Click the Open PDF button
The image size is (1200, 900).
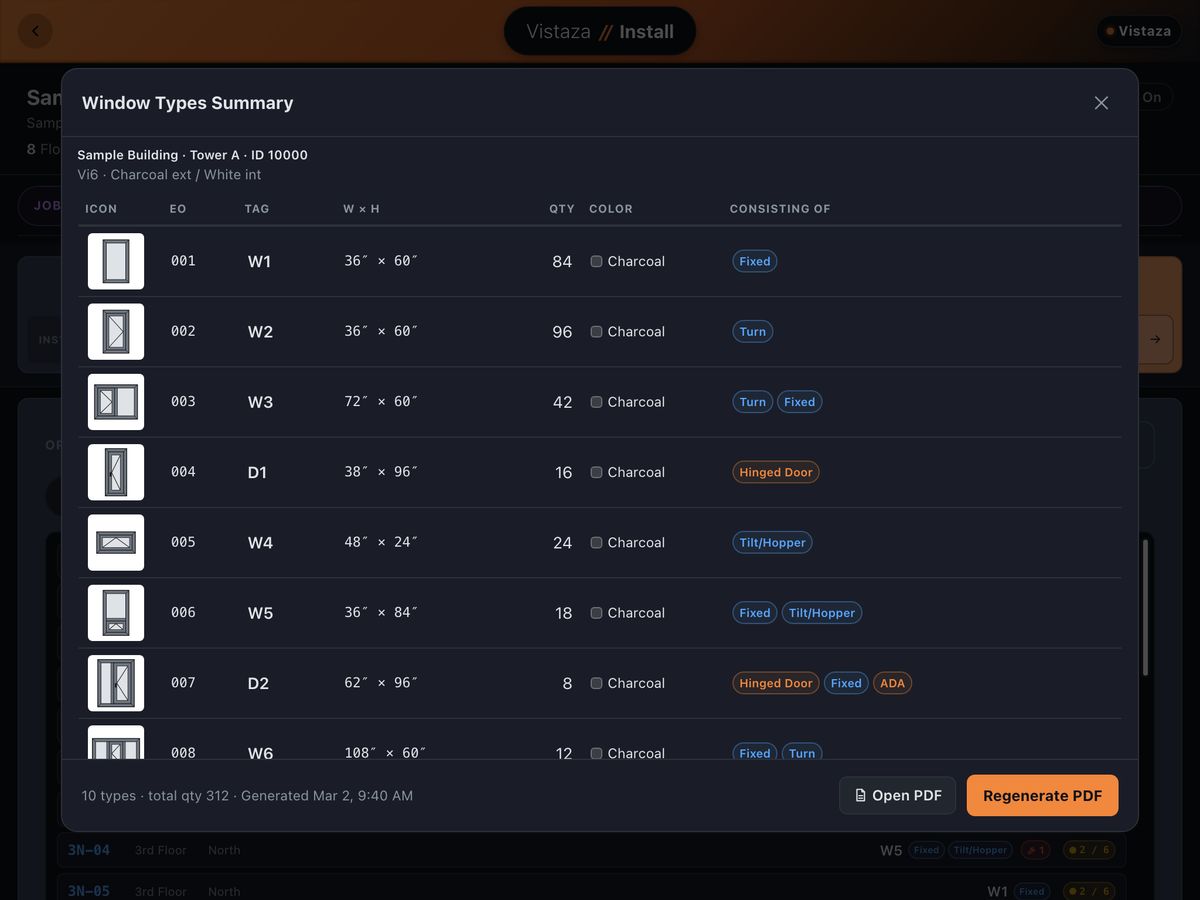(x=897, y=796)
